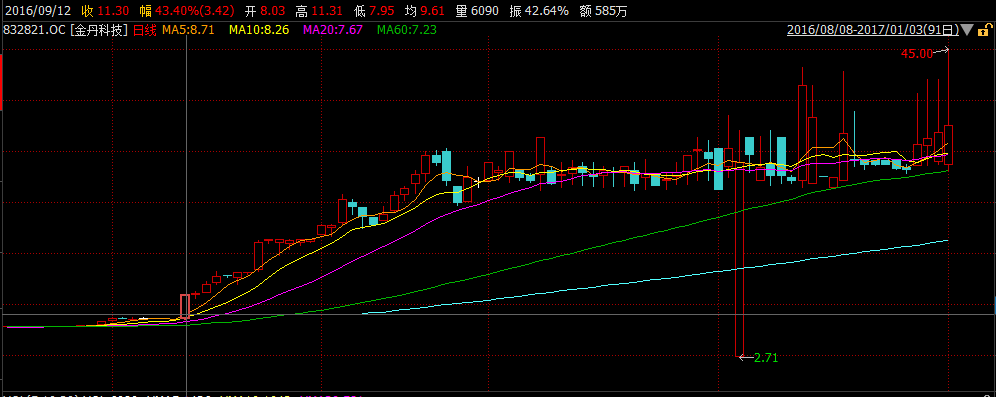Screen dimensions: 996x397
Task: Click the high price 11.31
Action: [x=327, y=11]
